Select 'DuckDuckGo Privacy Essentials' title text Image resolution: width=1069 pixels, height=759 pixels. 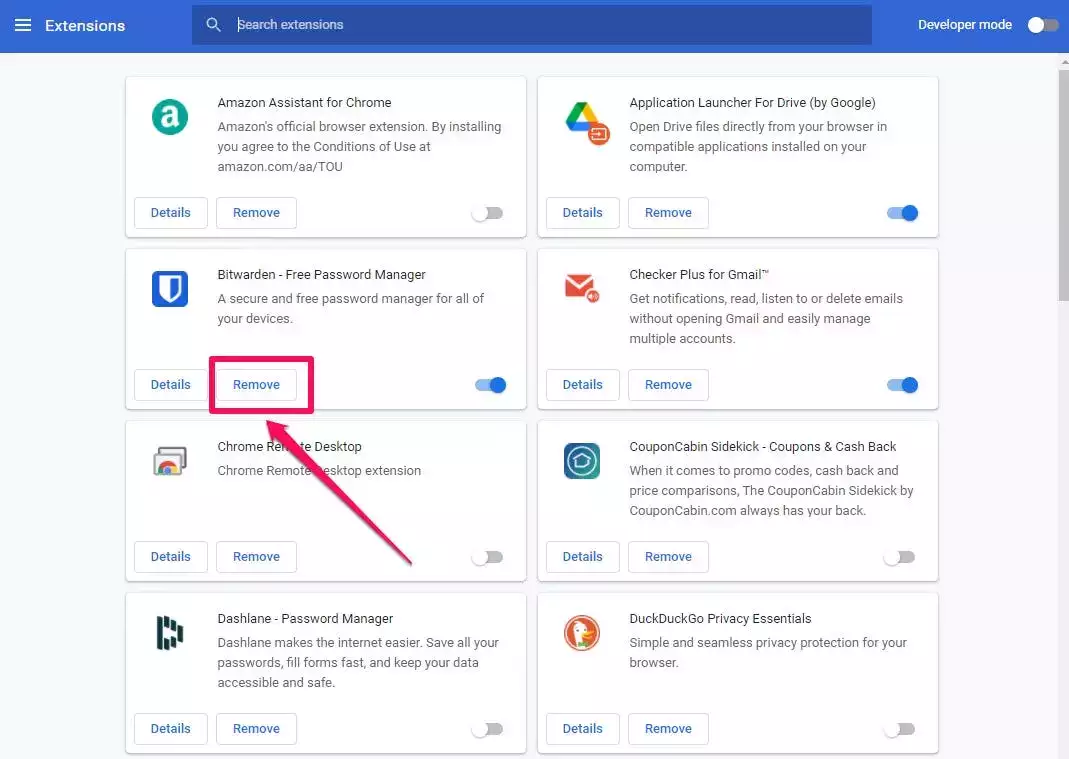(x=720, y=619)
